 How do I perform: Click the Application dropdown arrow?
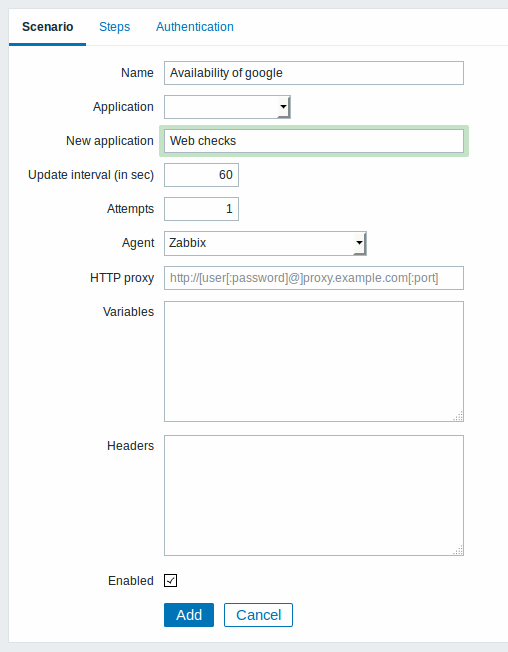coord(284,107)
